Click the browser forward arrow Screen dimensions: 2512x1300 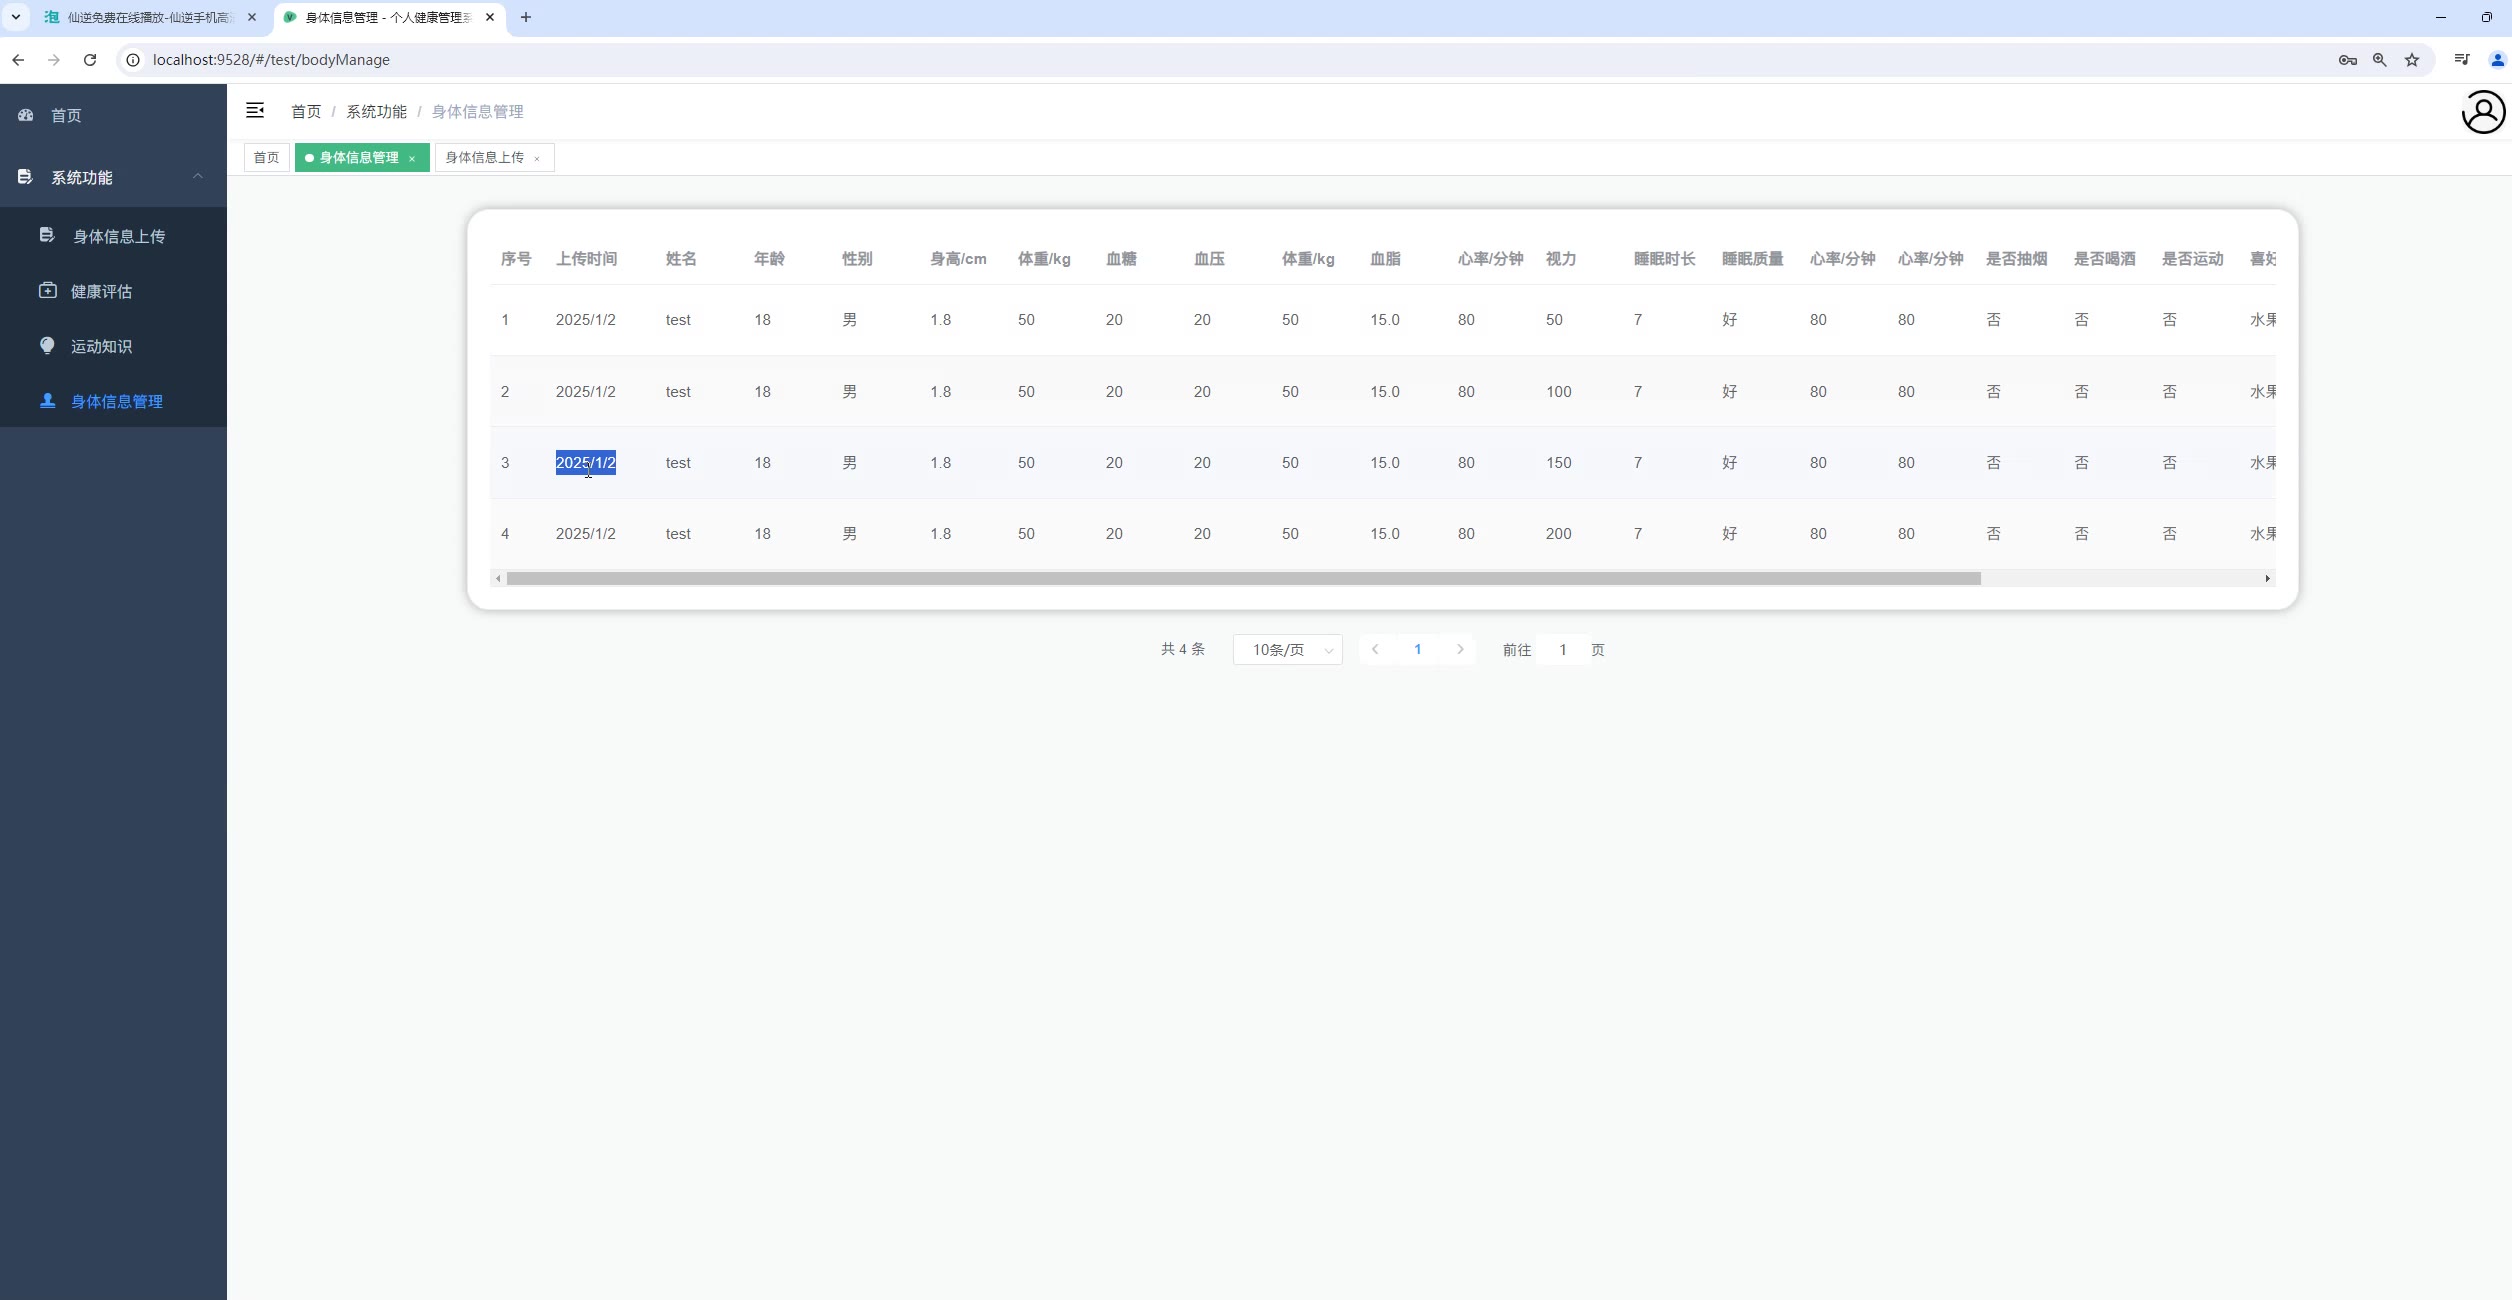click(54, 60)
